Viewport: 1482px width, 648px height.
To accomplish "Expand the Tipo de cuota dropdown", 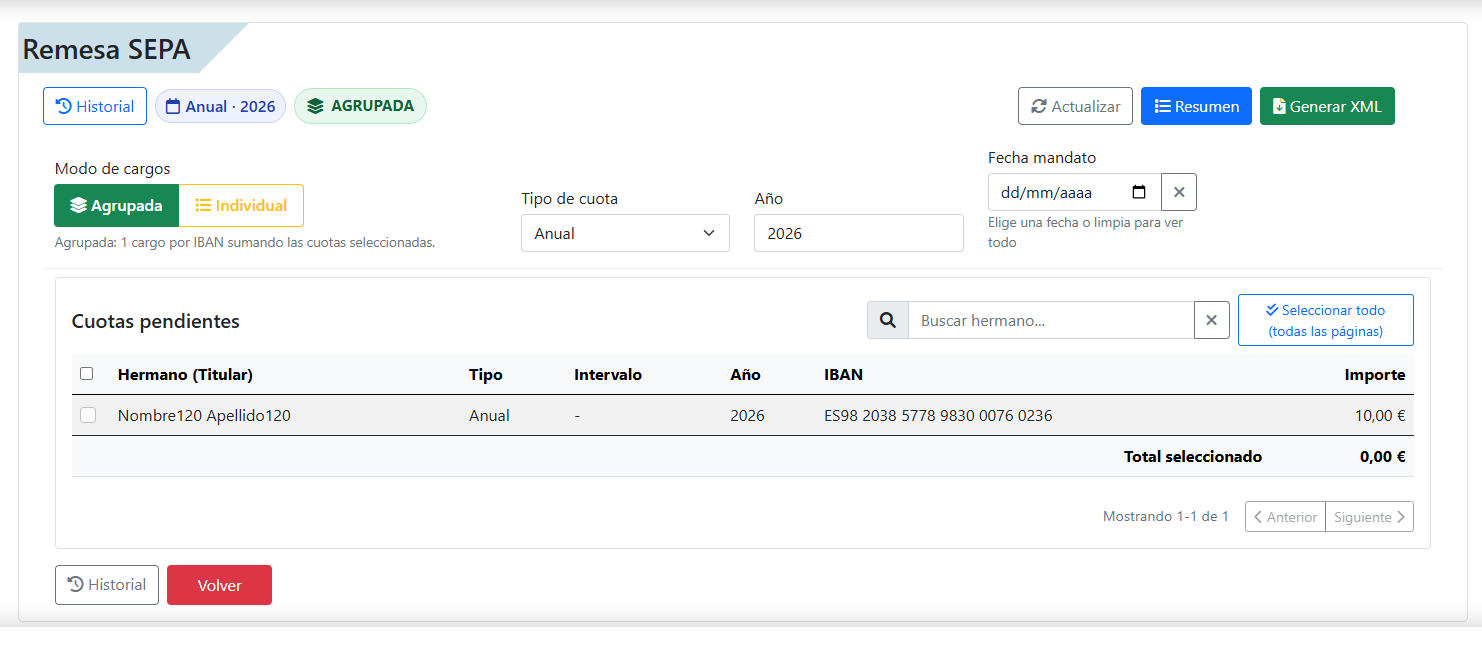I will pyautogui.click(x=625, y=233).
